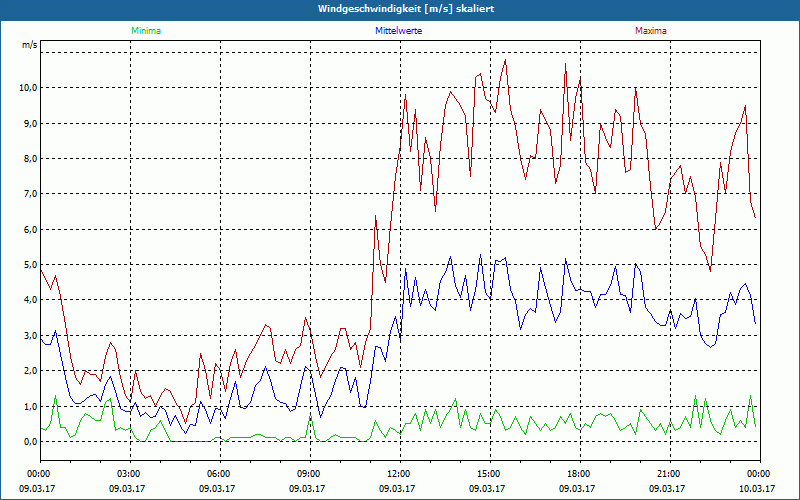
Task: Click the 7,0 y-axis value
Action: [x=31, y=194]
